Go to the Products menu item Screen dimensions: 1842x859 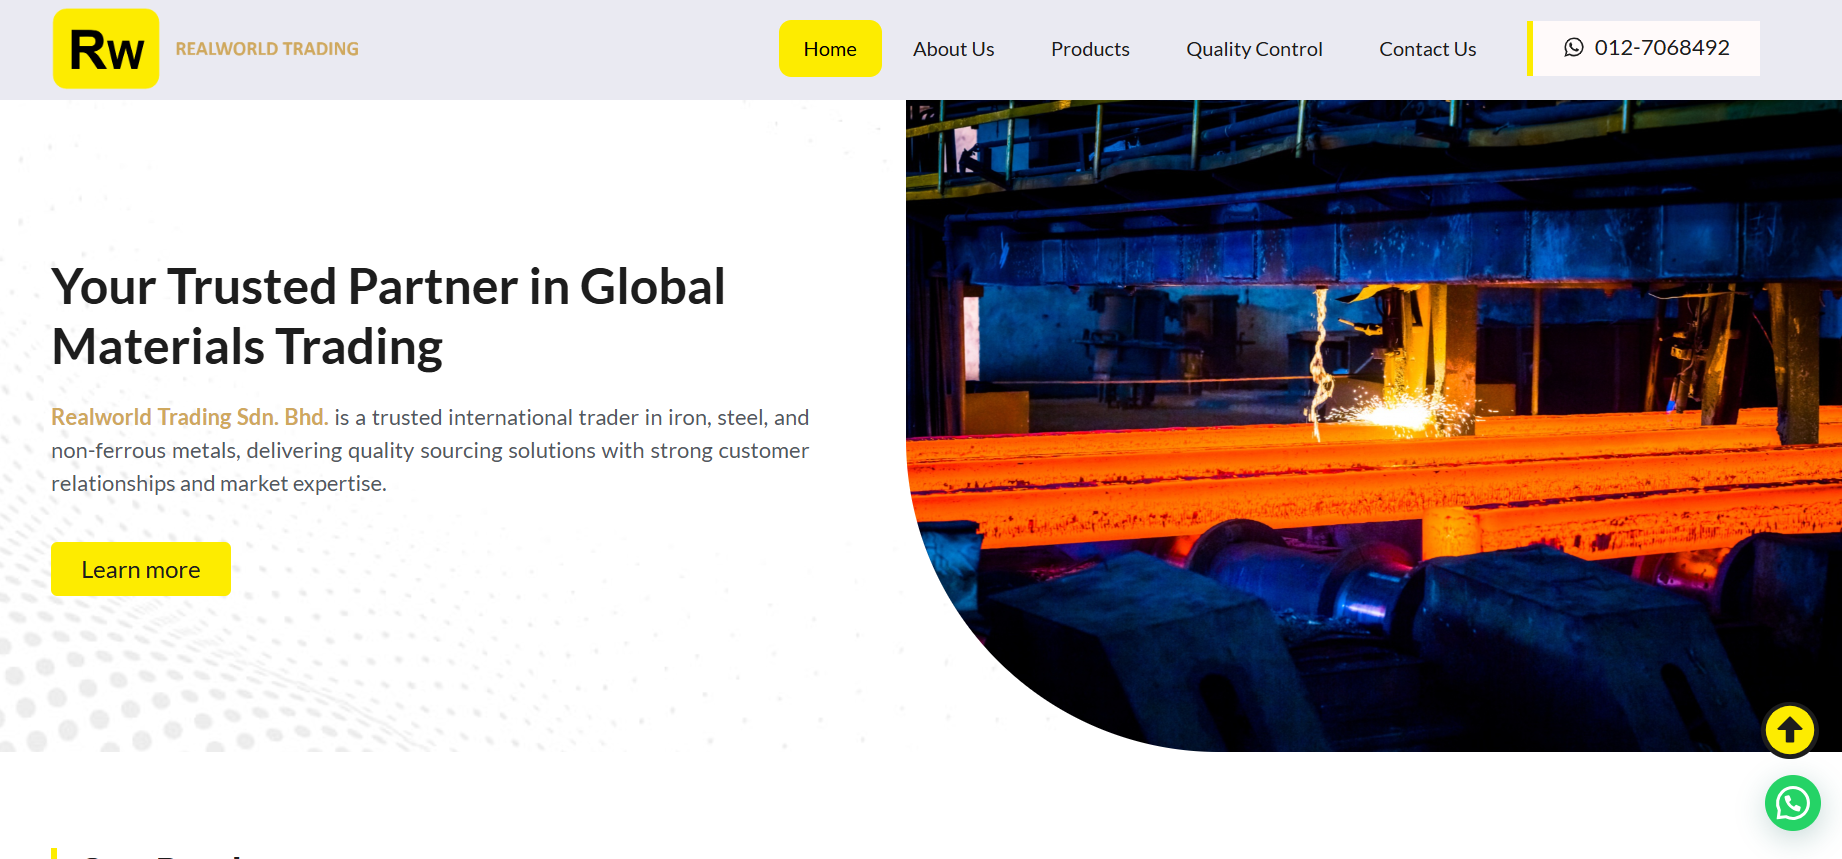(x=1089, y=49)
